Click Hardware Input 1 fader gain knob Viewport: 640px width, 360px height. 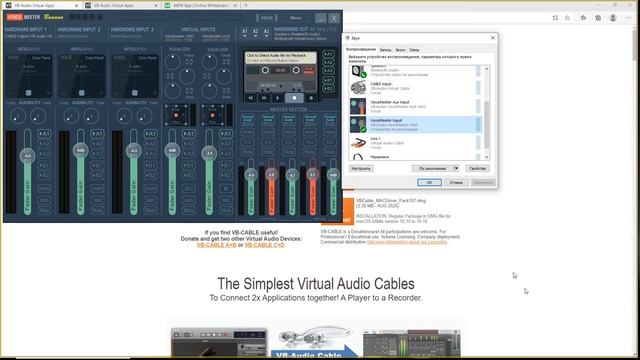pos(27,156)
